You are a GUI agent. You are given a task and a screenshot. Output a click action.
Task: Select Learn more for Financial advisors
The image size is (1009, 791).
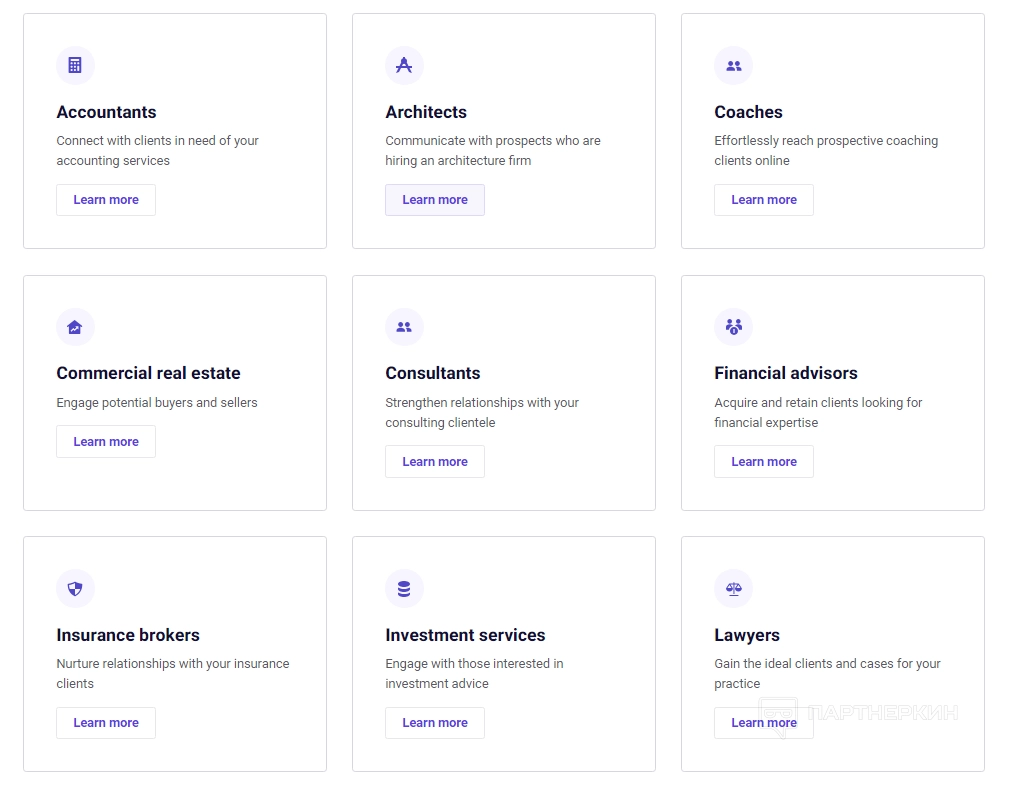click(x=764, y=462)
